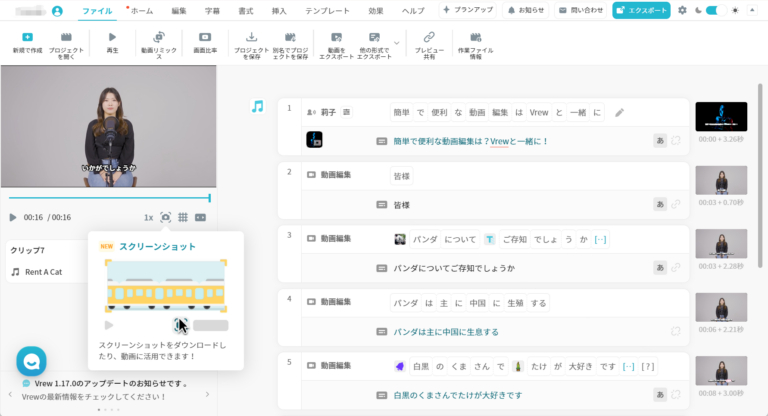
Task: Click the [?] marker in clip 5
Action: (x=648, y=366)
